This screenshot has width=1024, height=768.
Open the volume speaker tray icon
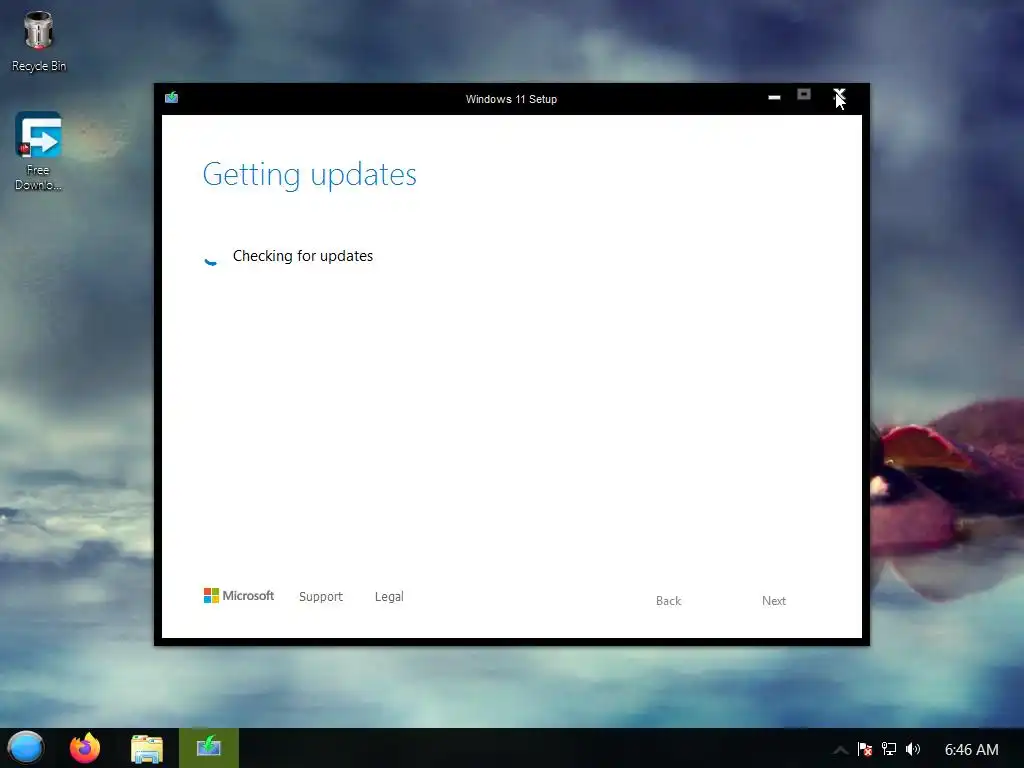(x=913, y=749)
